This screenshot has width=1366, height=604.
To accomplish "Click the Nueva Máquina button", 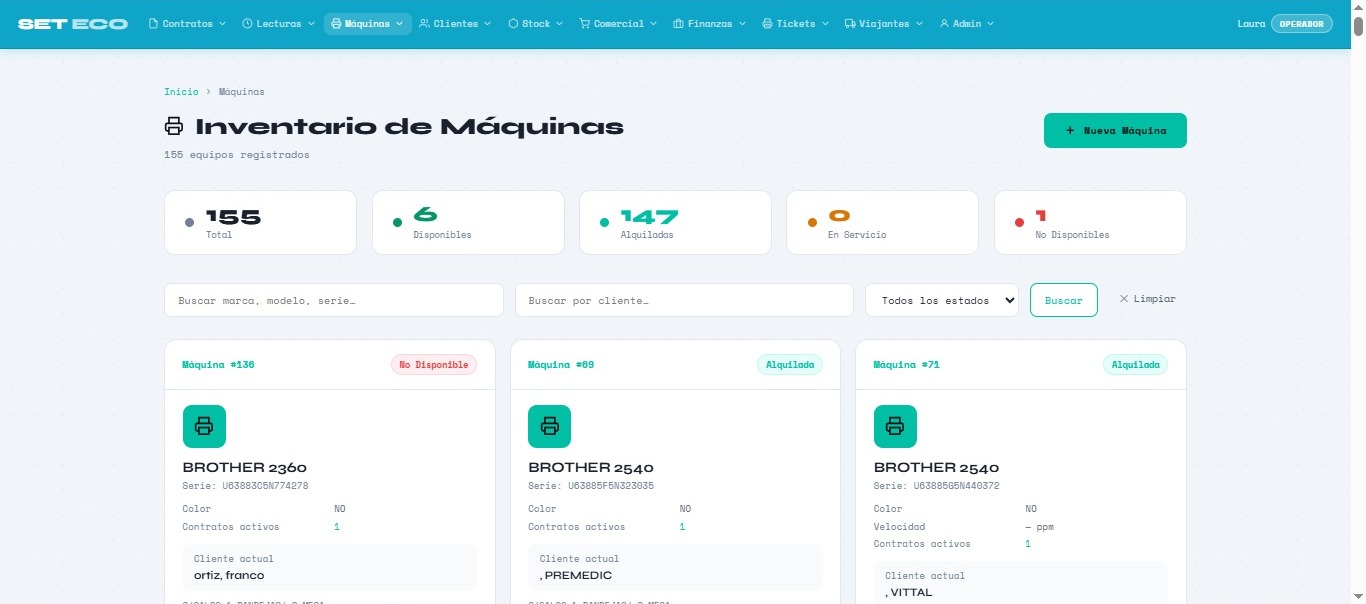I will coord(1115,130).
